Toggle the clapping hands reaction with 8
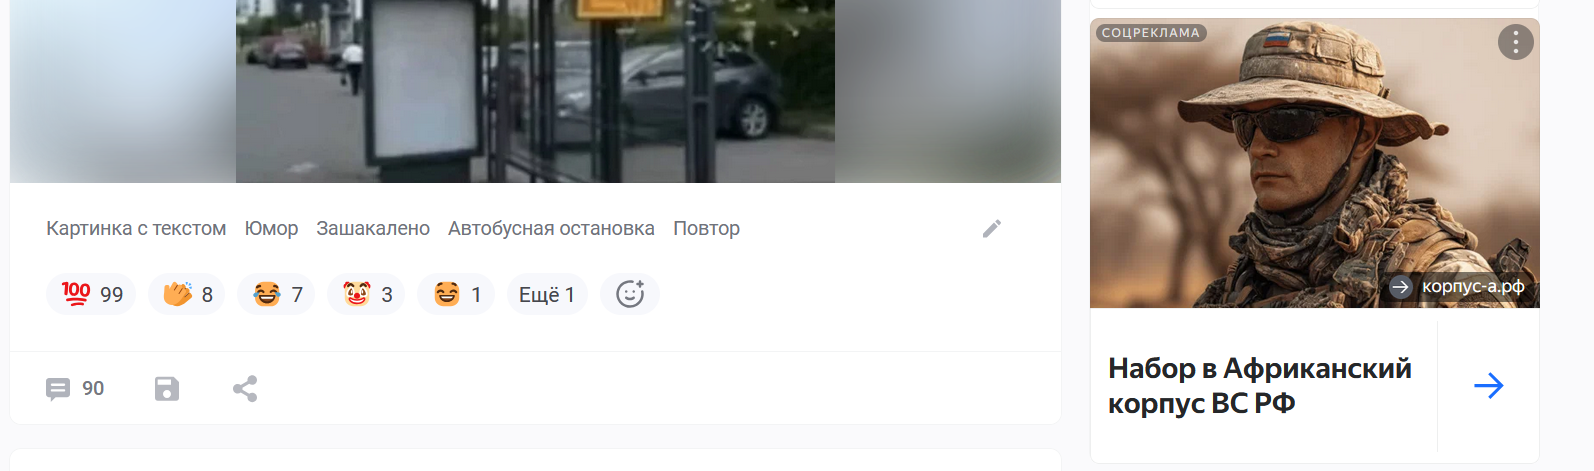The height and width of the screenshot is (471, 1594). pyautogui.click(x=187, y=294)
